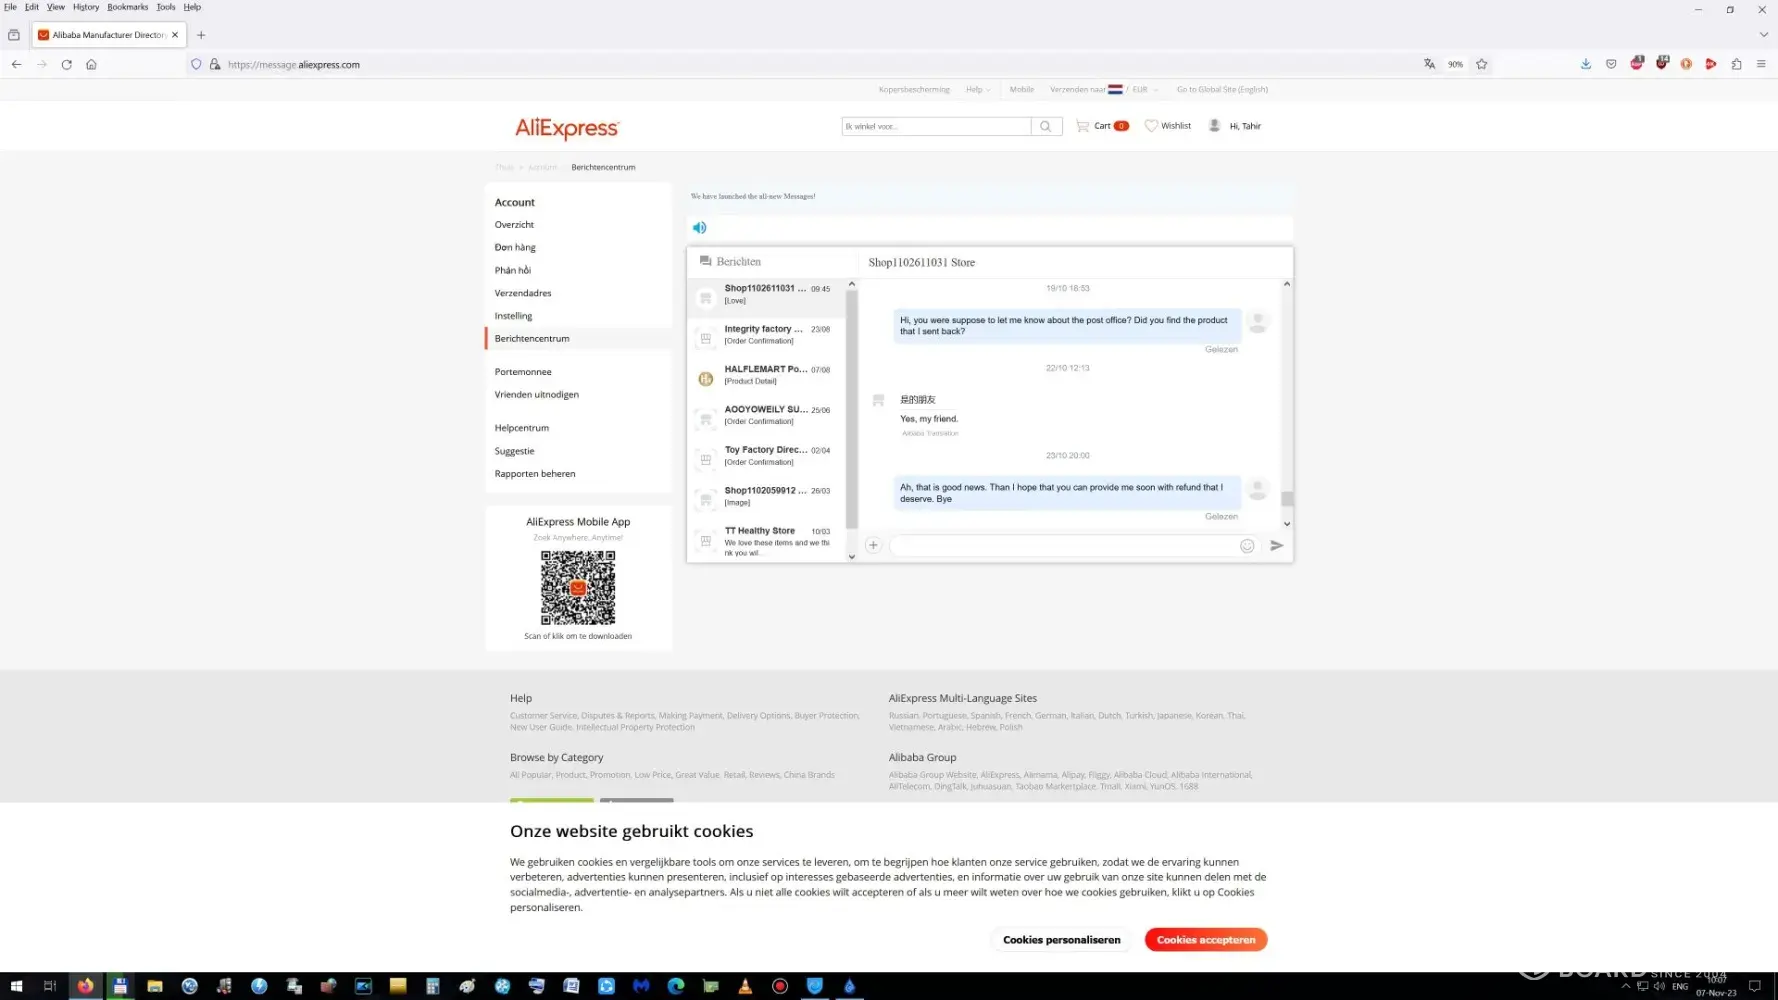Viewport: 1778px width, 1000px height.
Task: Reload the current page
Action: [x=66, y=64]
